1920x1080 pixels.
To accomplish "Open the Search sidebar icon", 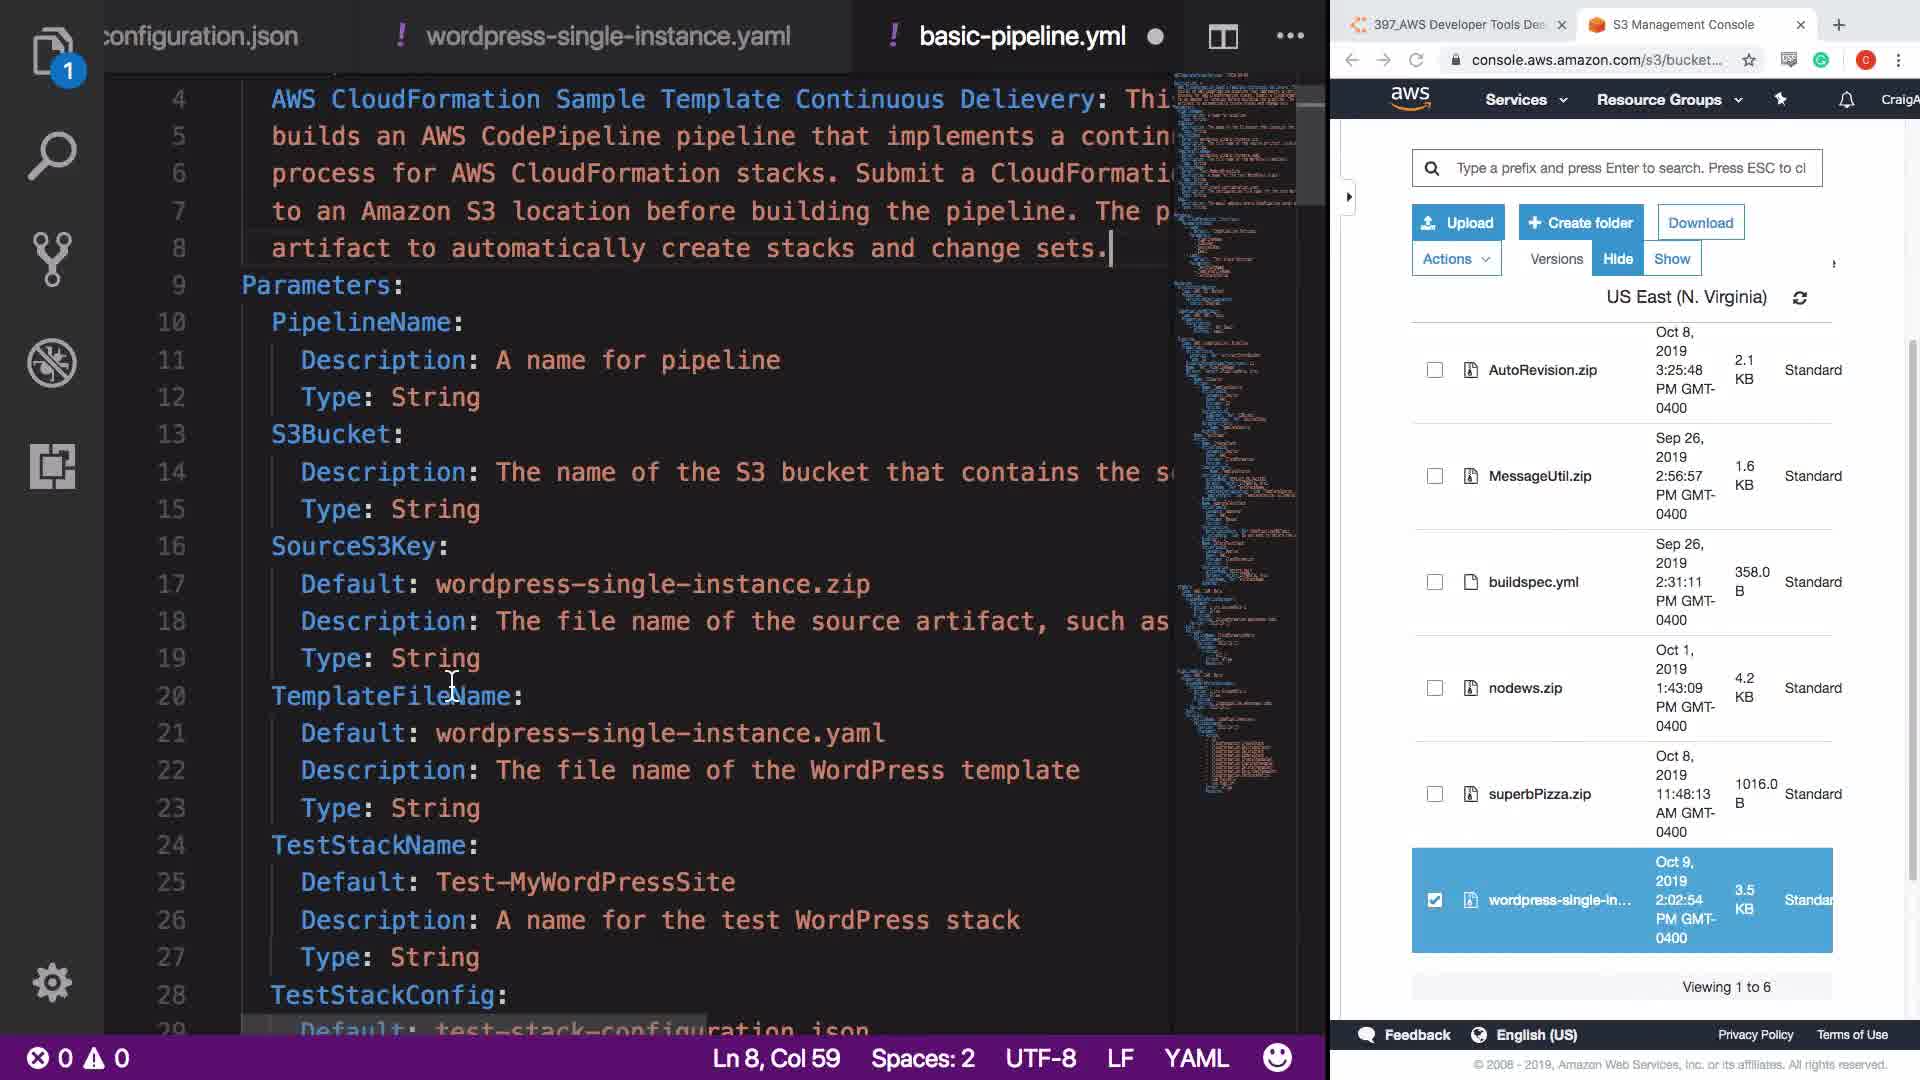I will (51, 156).
